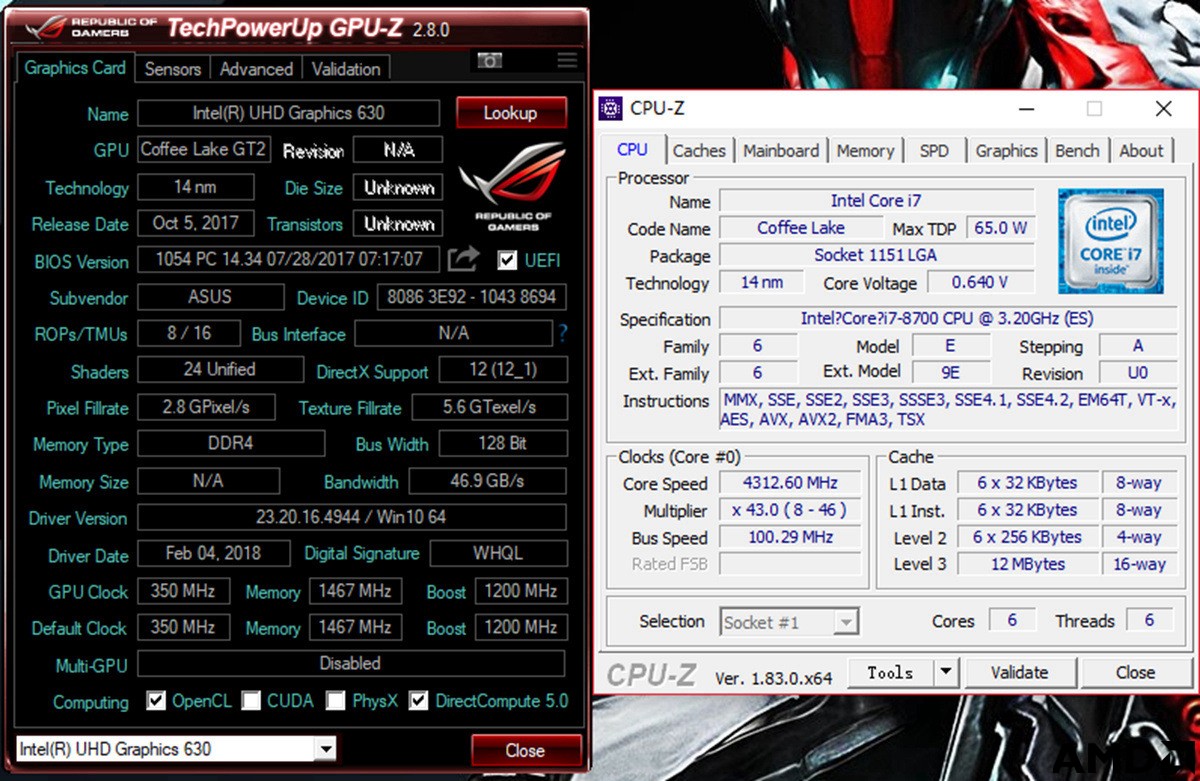1200x781 pixels.
Task: Click the Package value Socket 1151 LGA
Action: 876,255
